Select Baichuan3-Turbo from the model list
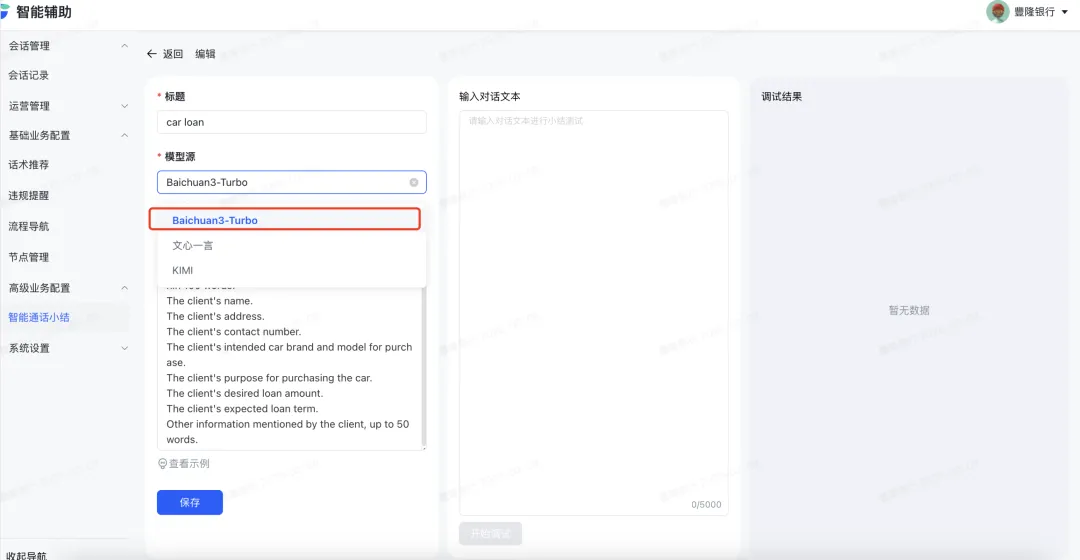The image size is (1080, 560). point(215,220)
